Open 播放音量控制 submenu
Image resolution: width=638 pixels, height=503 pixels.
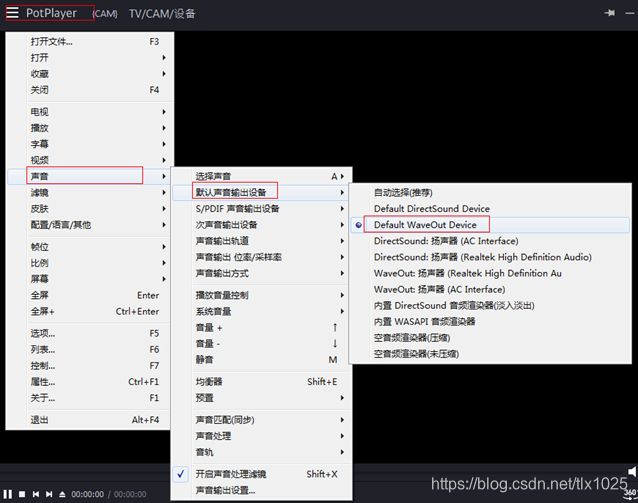click(260, 295)
